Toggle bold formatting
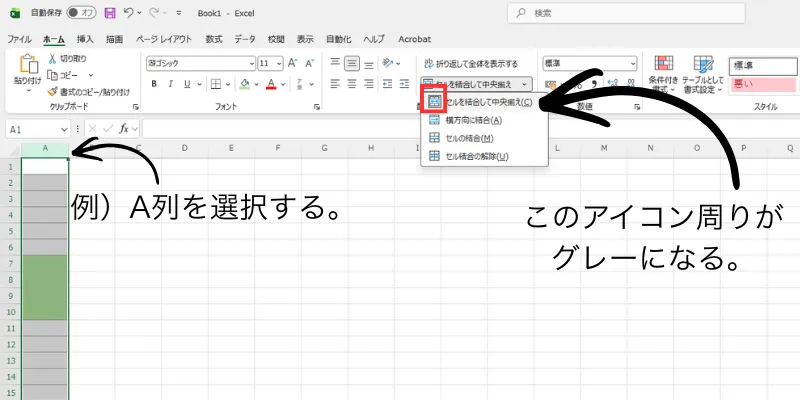 154,84
